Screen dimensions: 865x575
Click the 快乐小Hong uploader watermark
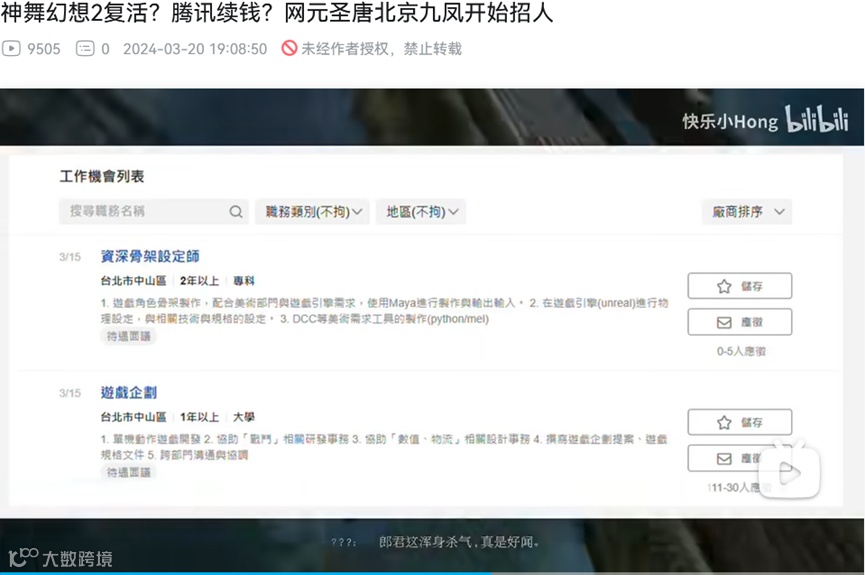point(729,121)
